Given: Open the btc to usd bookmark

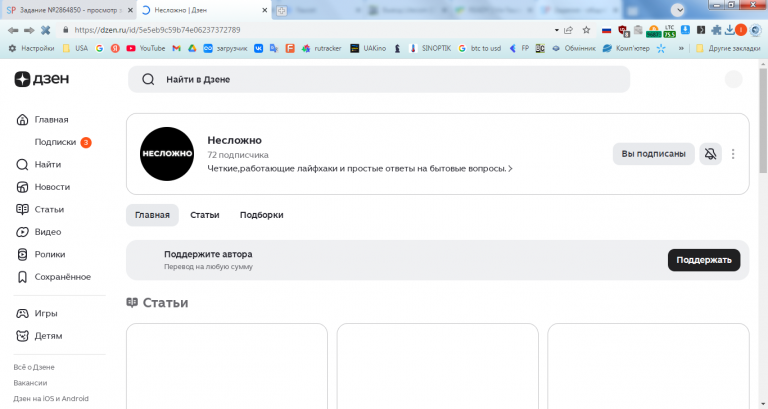Looking at the screenshot, I should (480, 48).
